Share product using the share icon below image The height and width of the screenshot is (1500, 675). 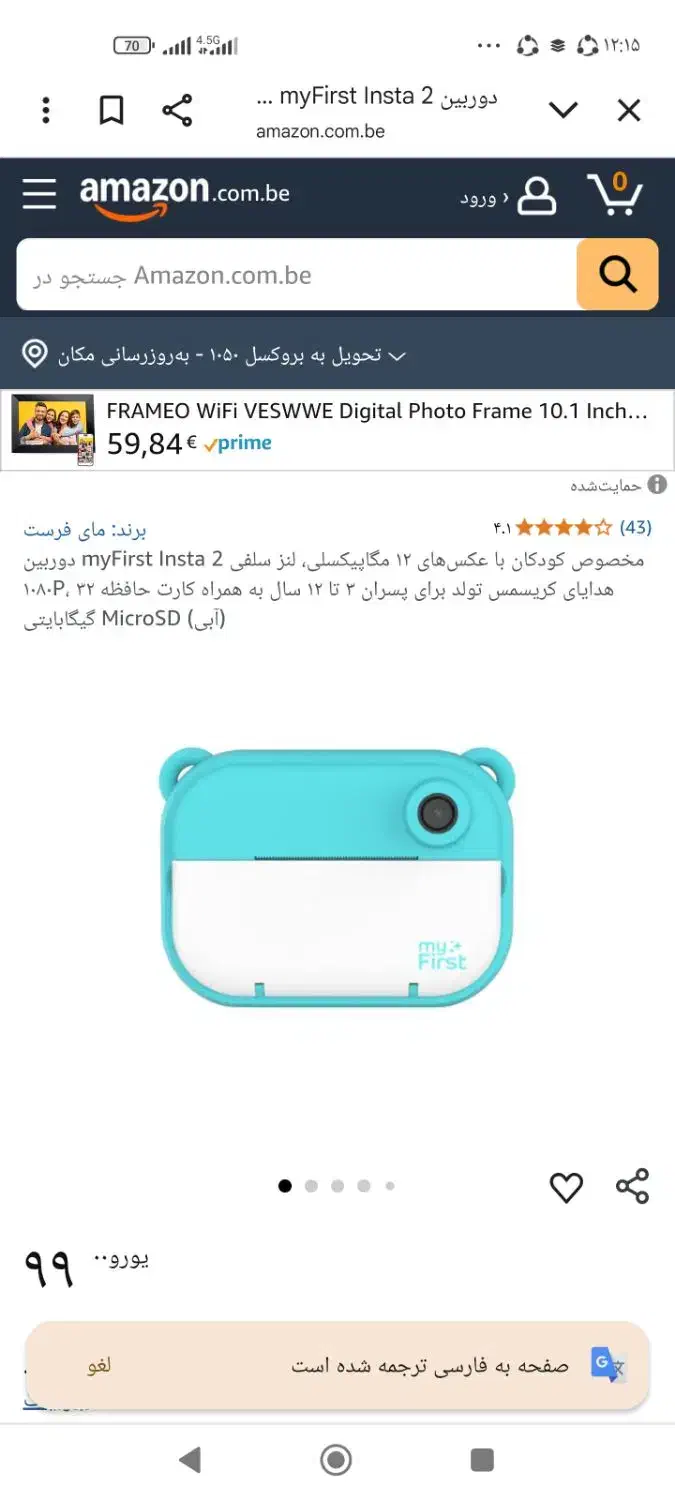[632, 1186]
